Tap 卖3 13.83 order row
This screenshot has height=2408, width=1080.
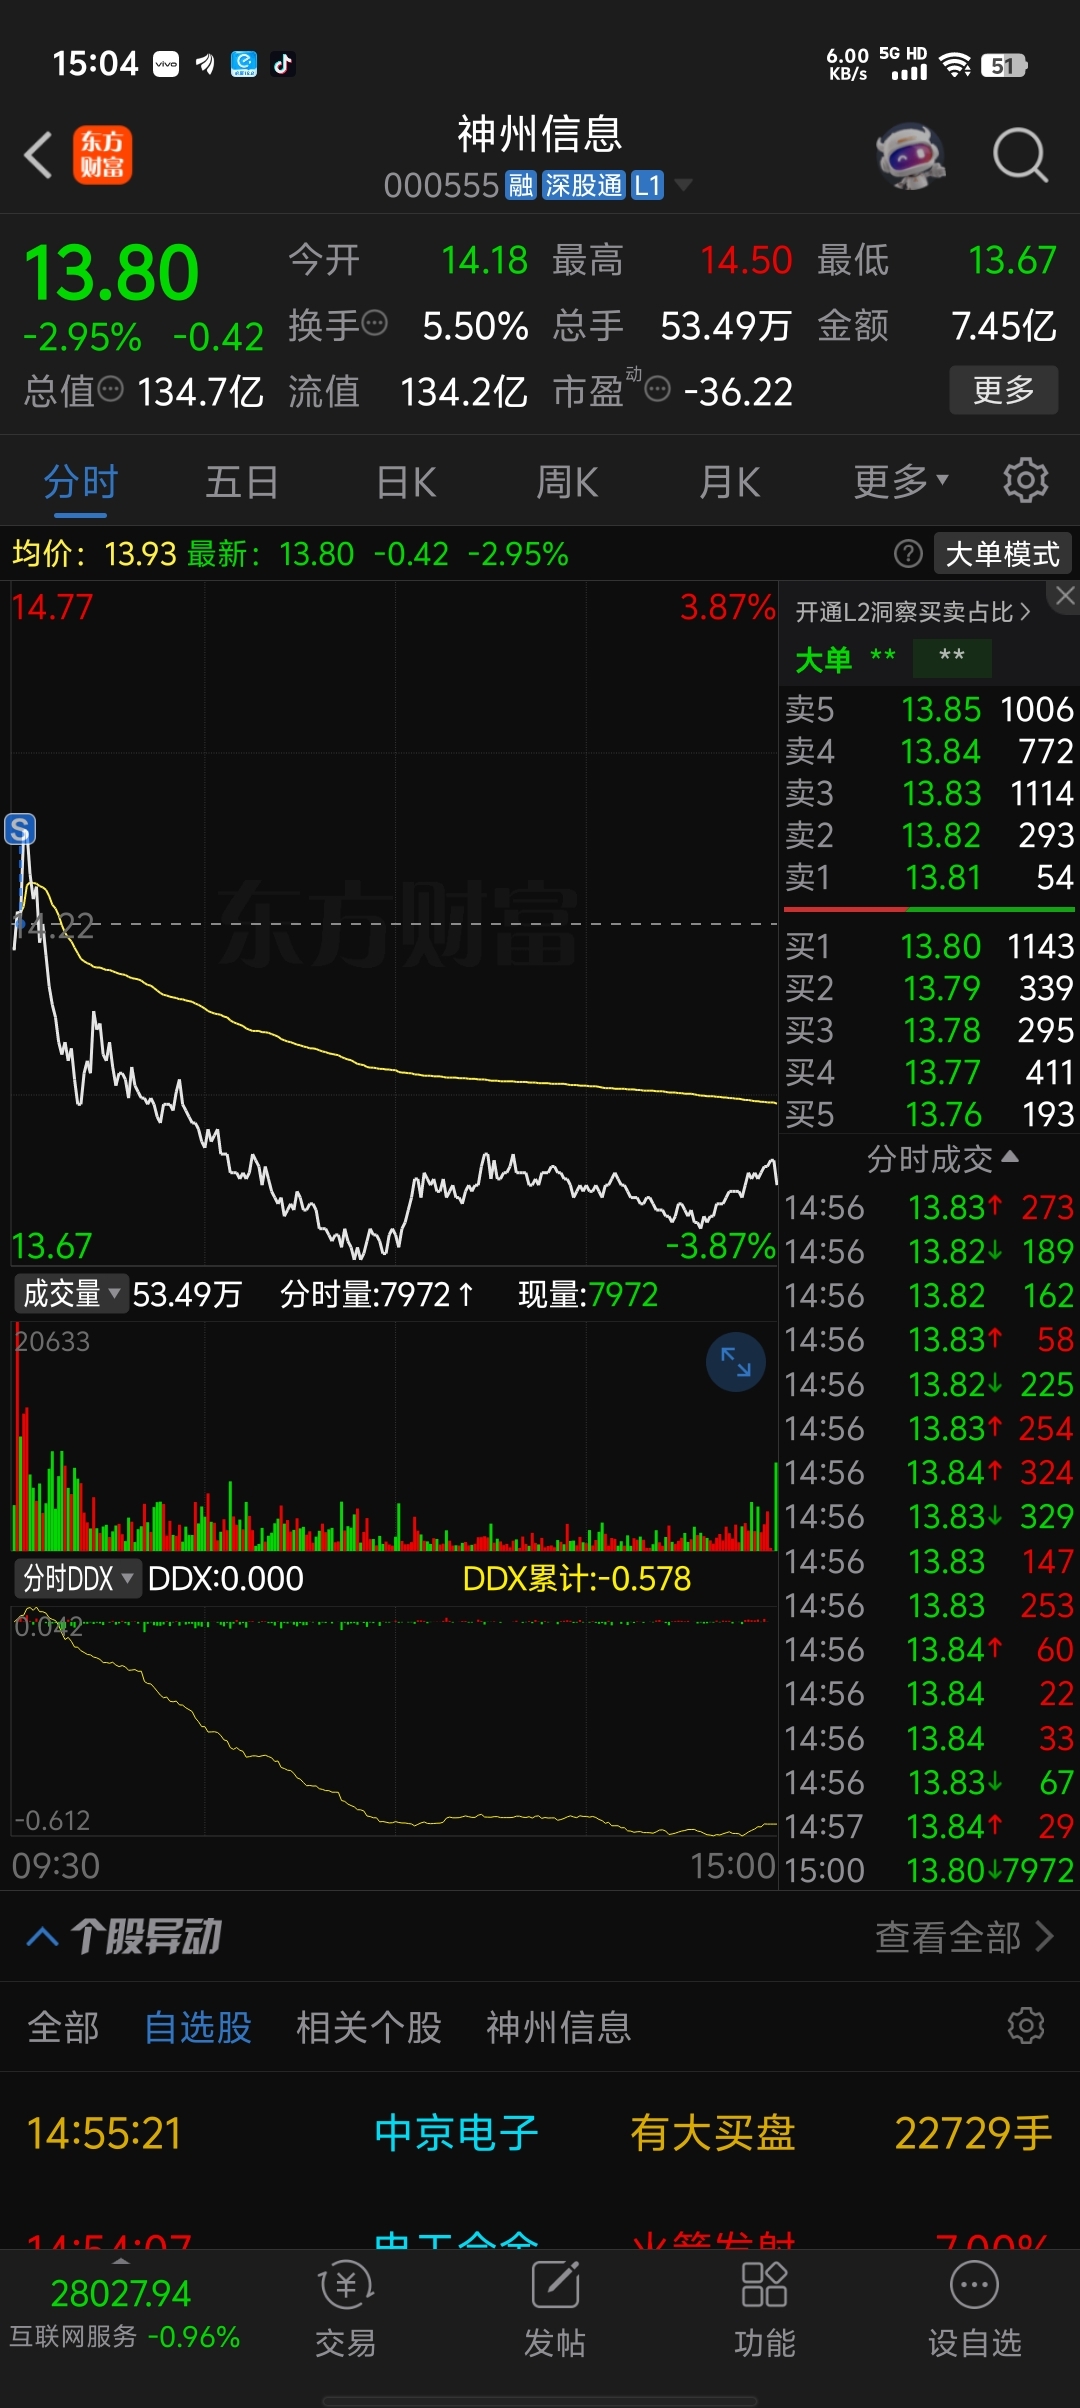coord(929,793)
